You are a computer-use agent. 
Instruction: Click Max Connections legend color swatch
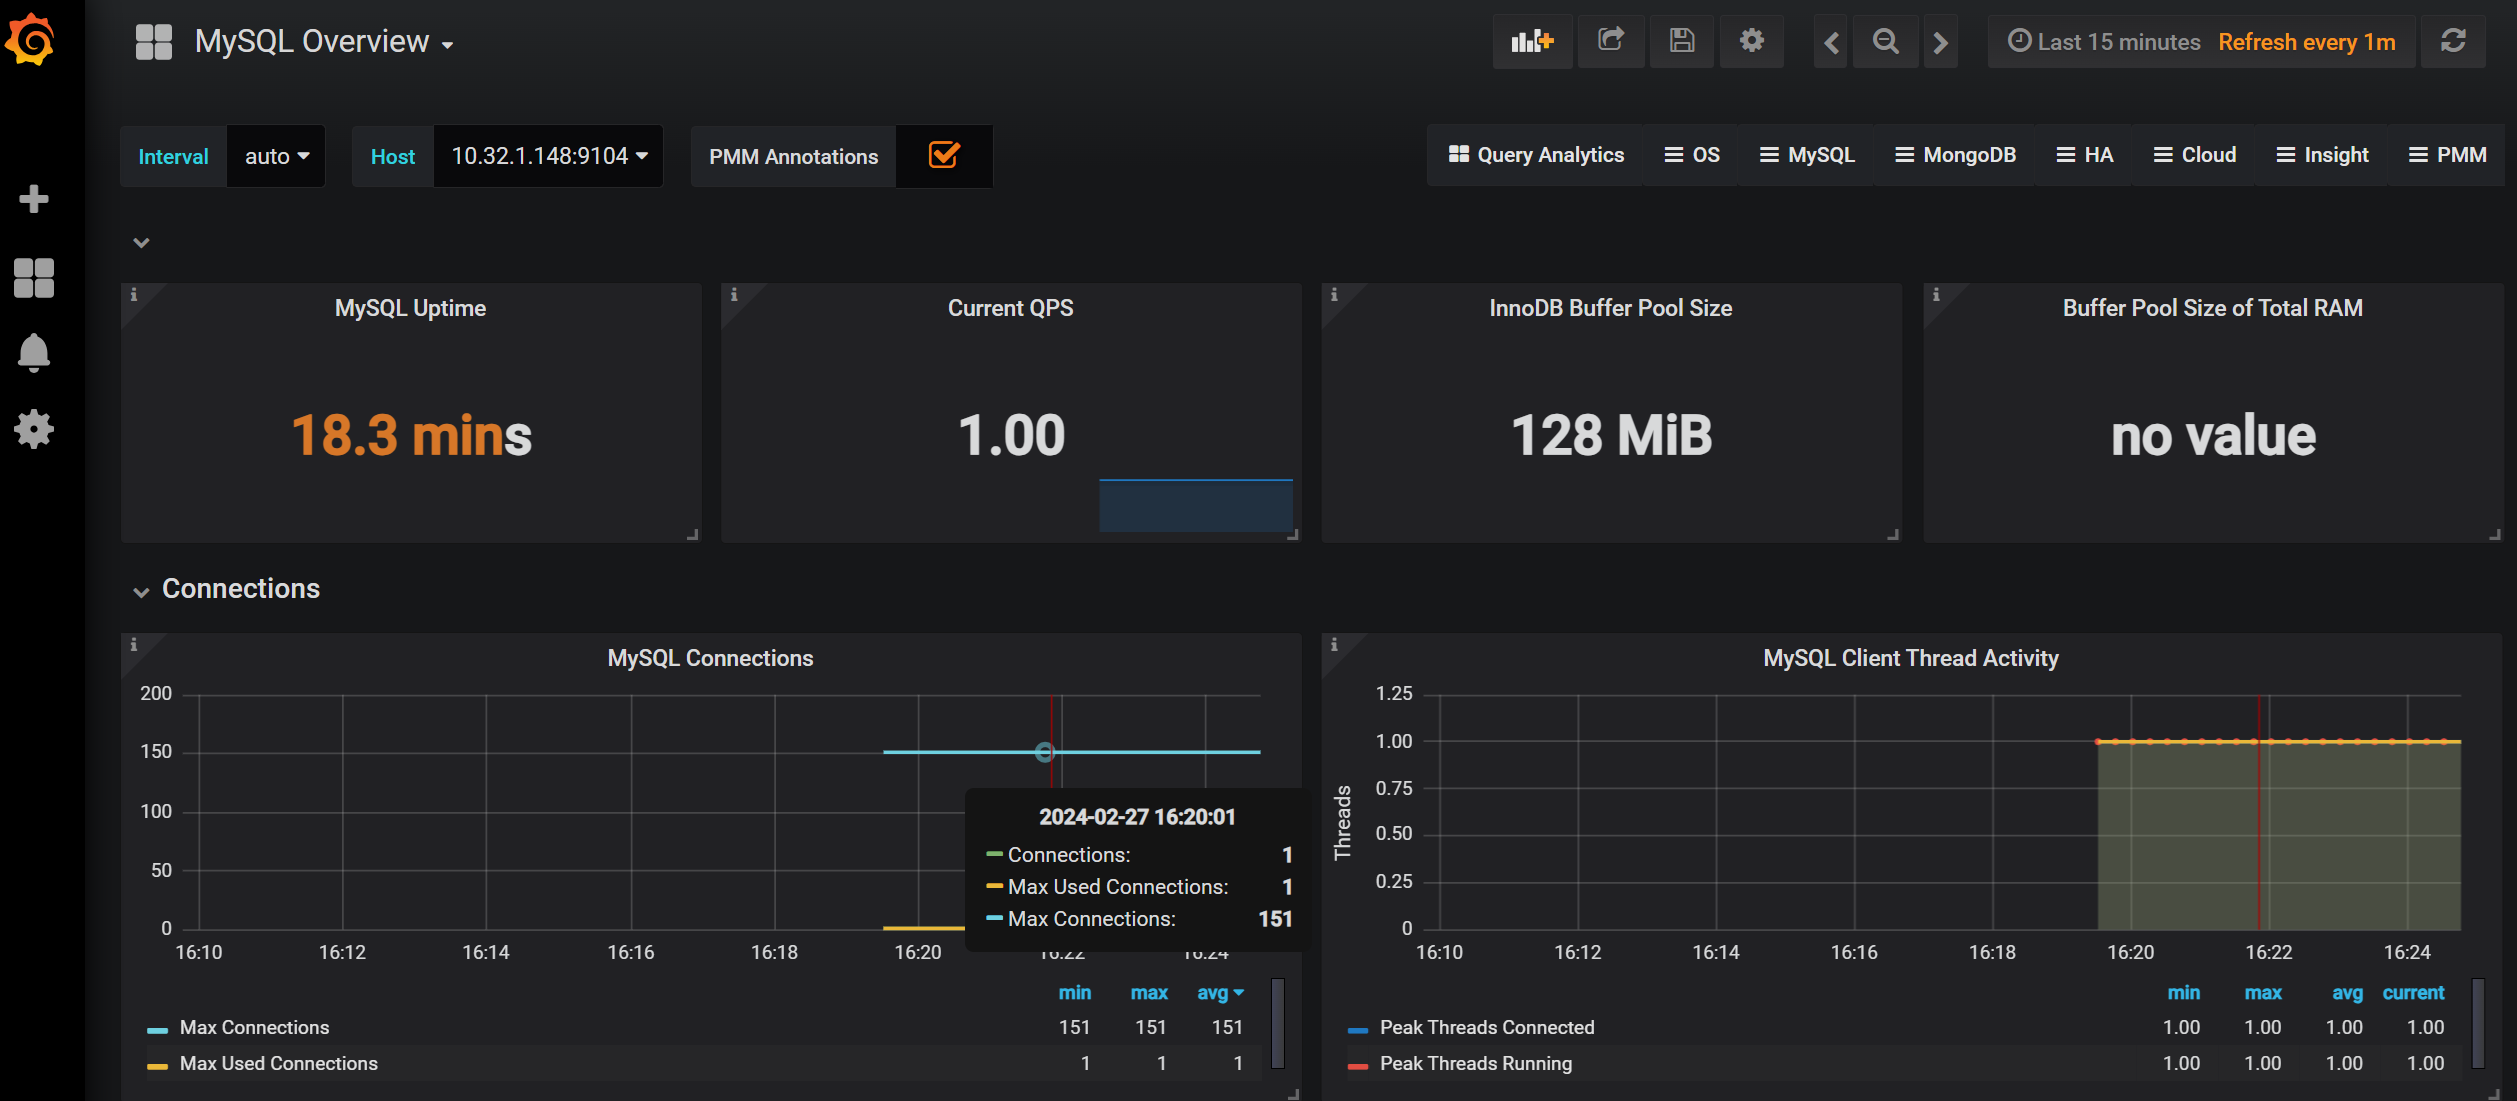pos(157,1030)
